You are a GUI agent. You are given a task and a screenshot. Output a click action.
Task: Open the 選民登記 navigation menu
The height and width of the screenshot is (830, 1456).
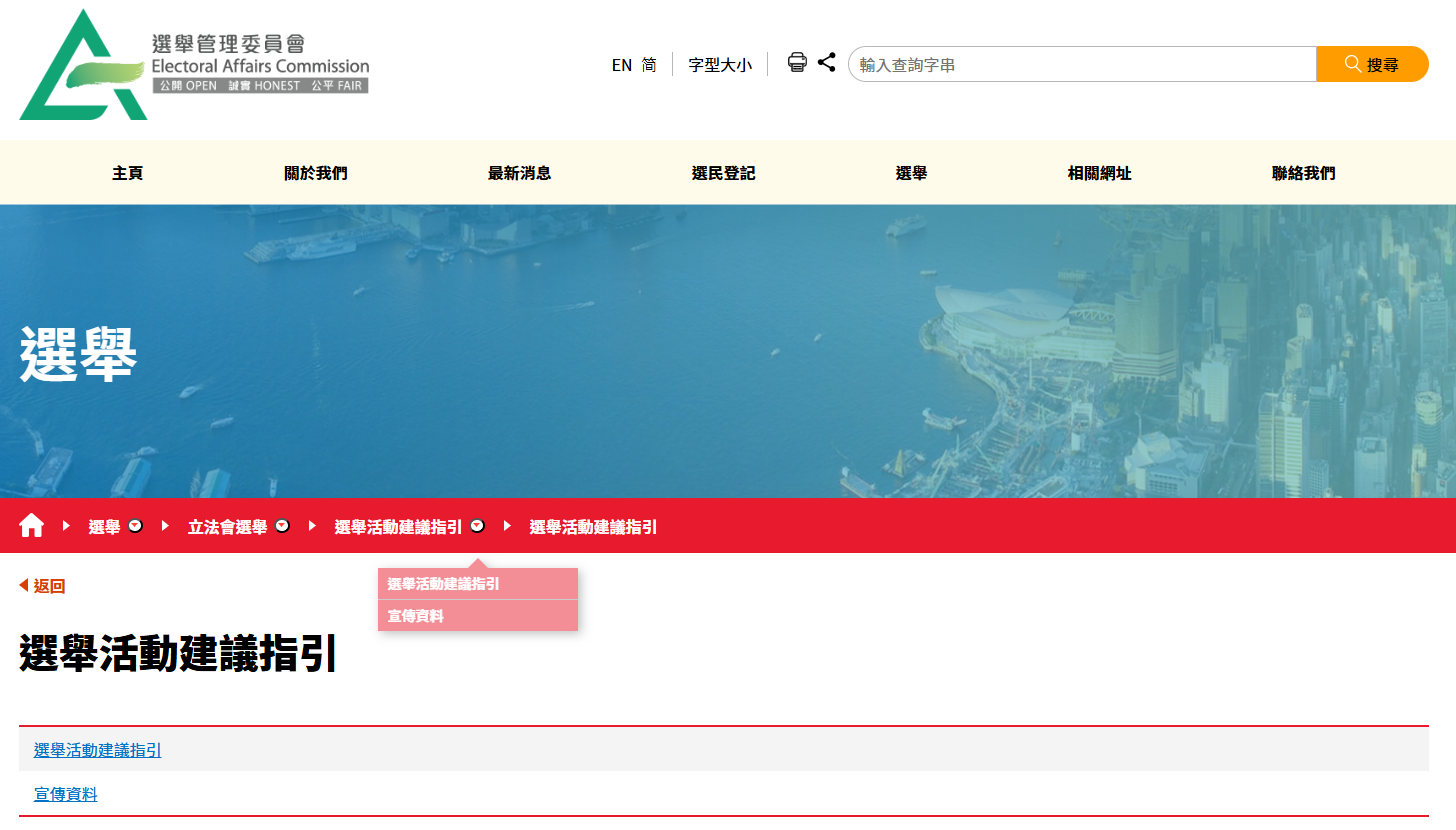pos(723,173)
